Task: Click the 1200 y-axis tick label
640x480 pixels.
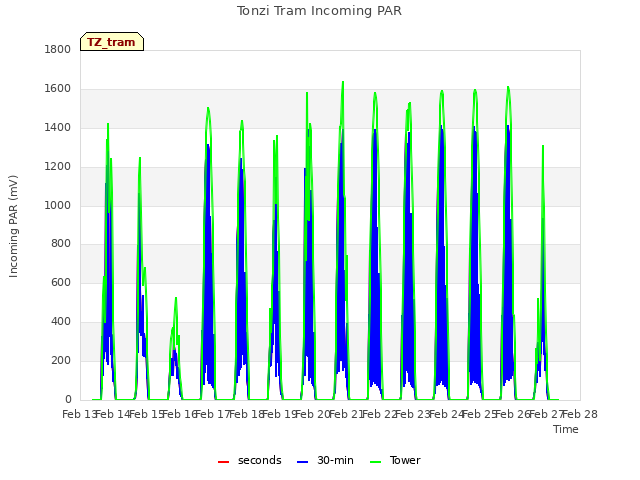Action: coord(58,167)
